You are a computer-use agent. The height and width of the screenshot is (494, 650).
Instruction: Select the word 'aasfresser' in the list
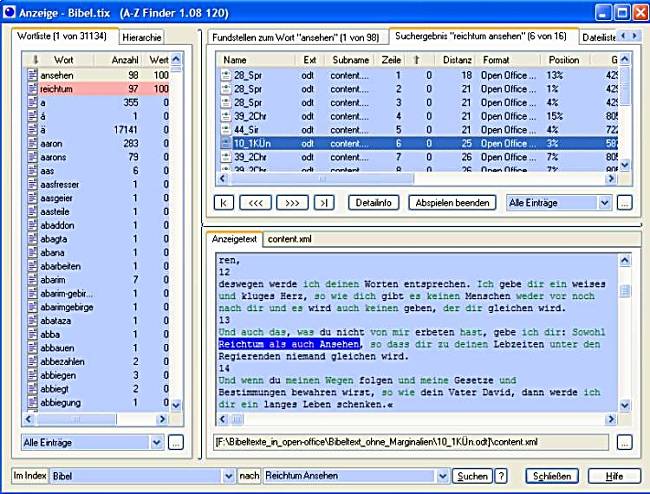(x=60, y=184)
